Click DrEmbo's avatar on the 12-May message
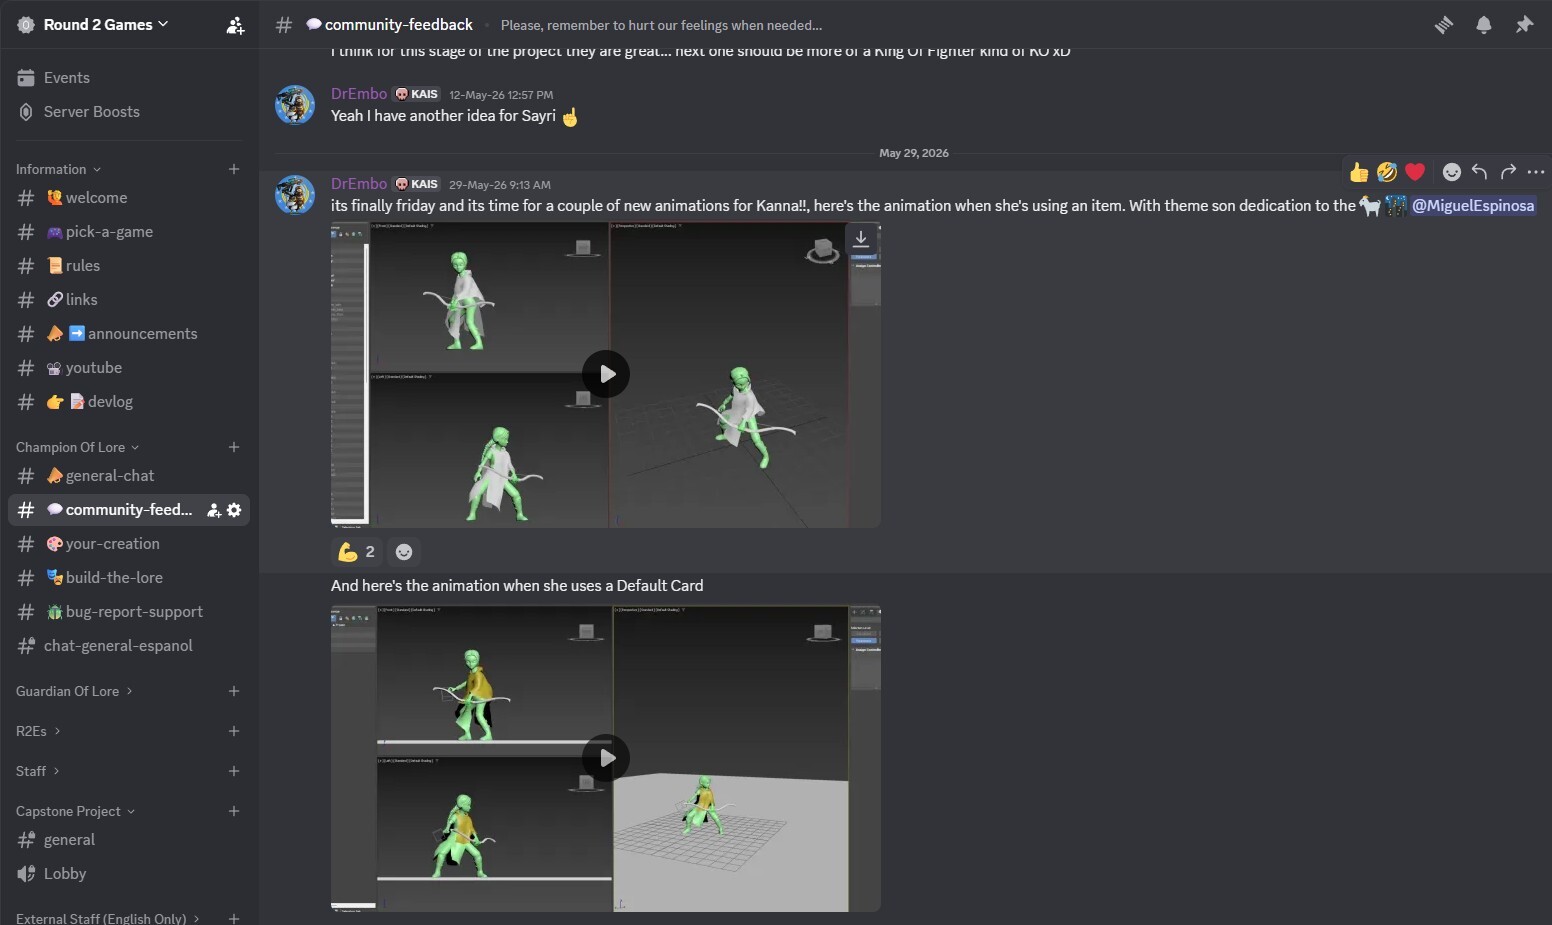 (295, 105)
